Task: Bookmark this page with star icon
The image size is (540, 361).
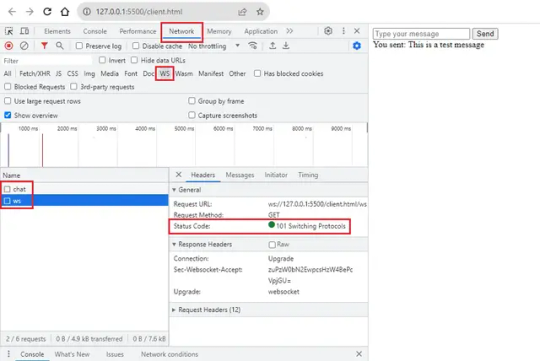Action: pos(260,12)
